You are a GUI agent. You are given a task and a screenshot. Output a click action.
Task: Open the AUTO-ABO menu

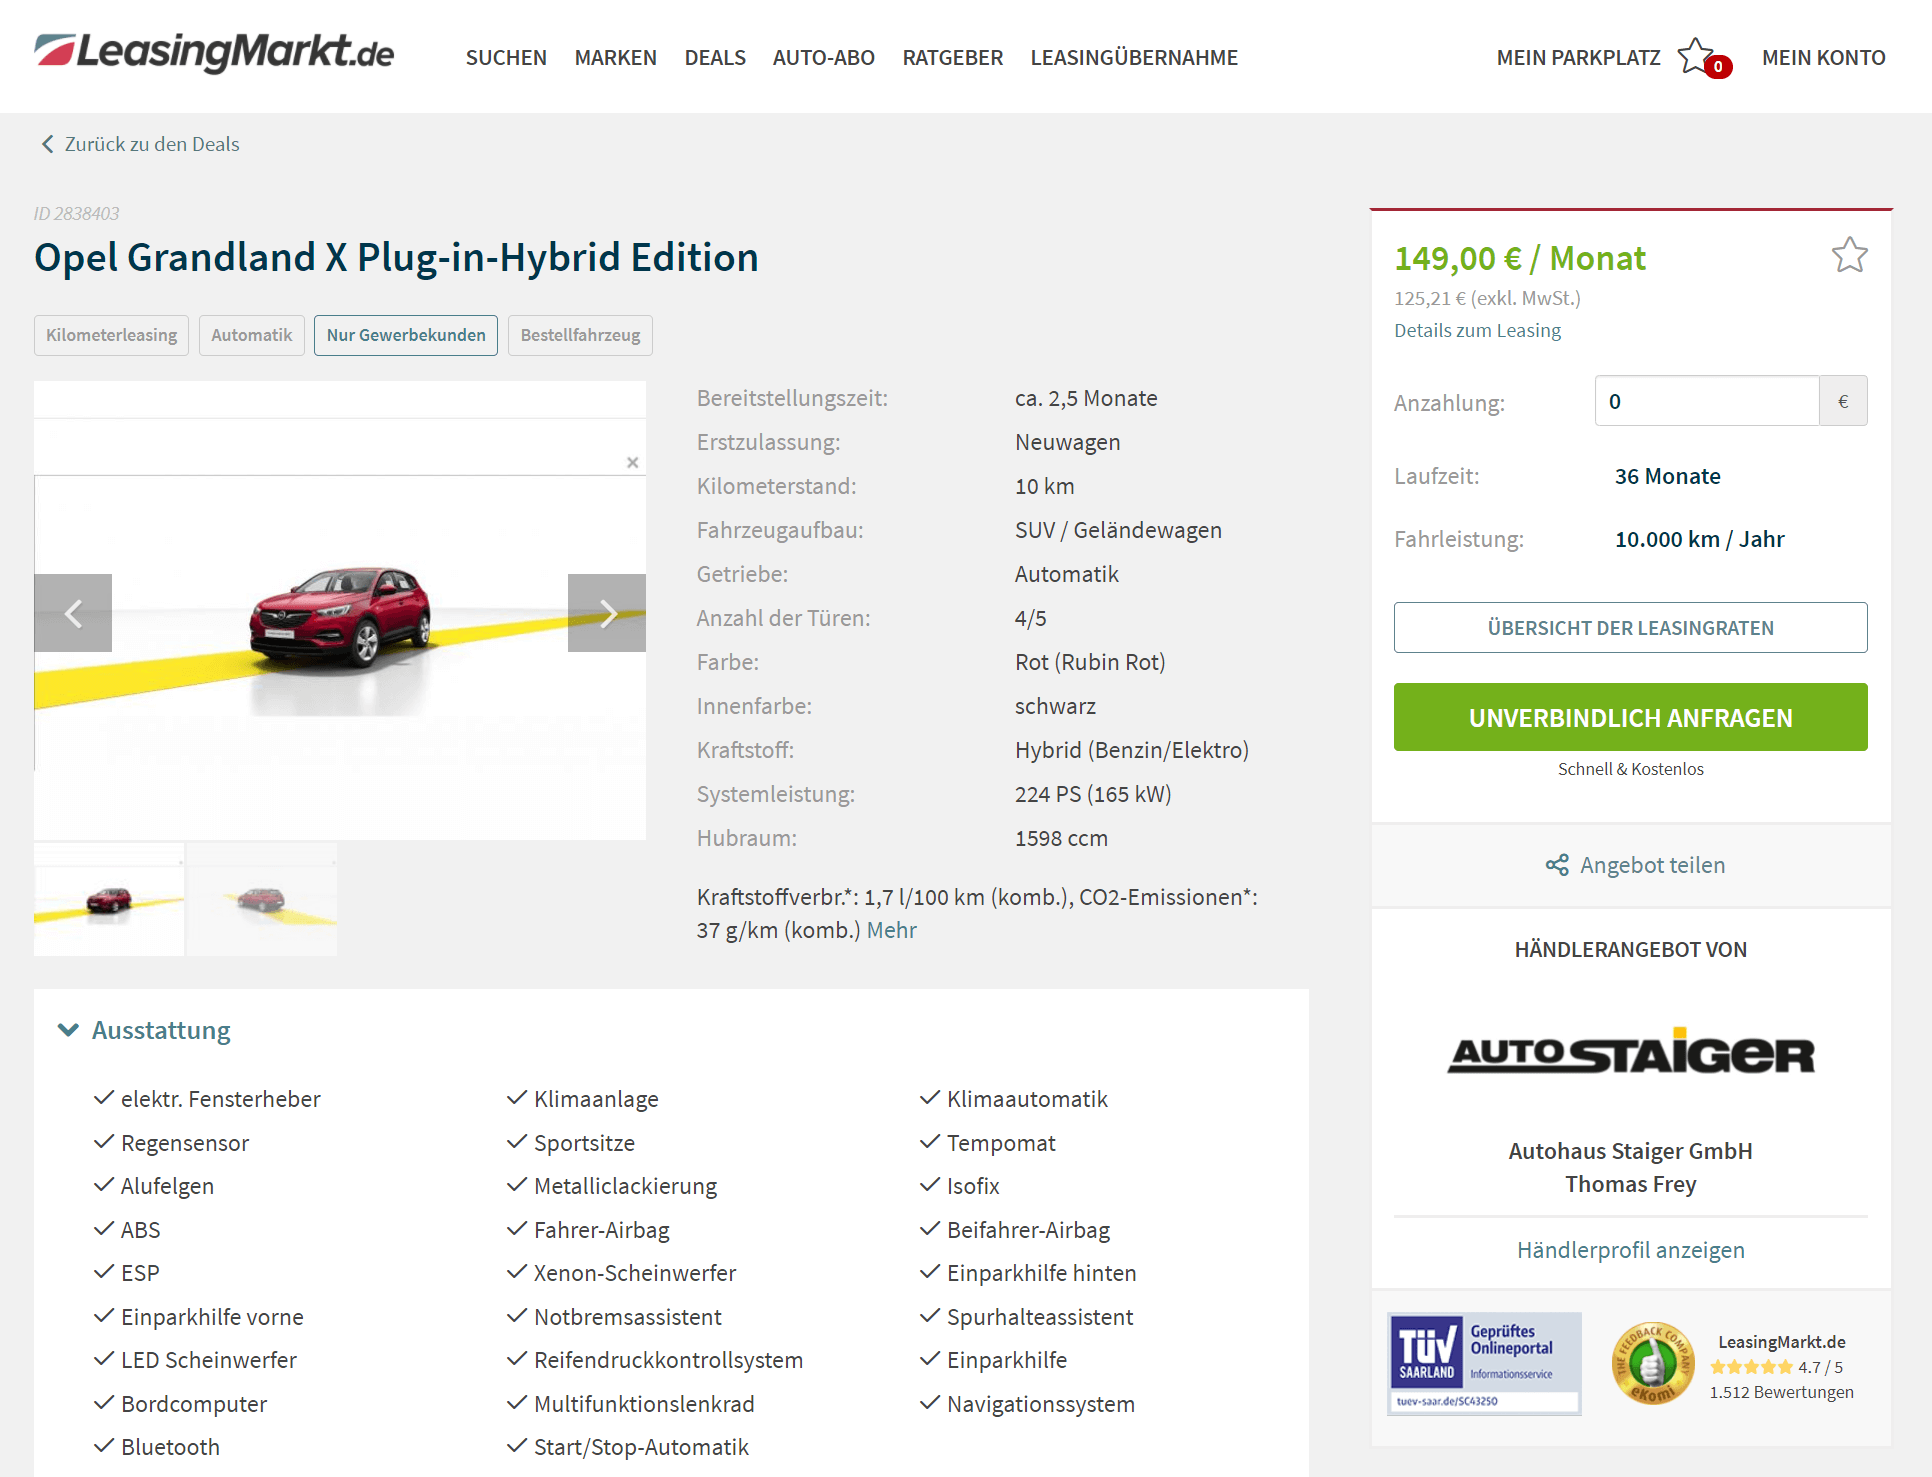(823, 58)
